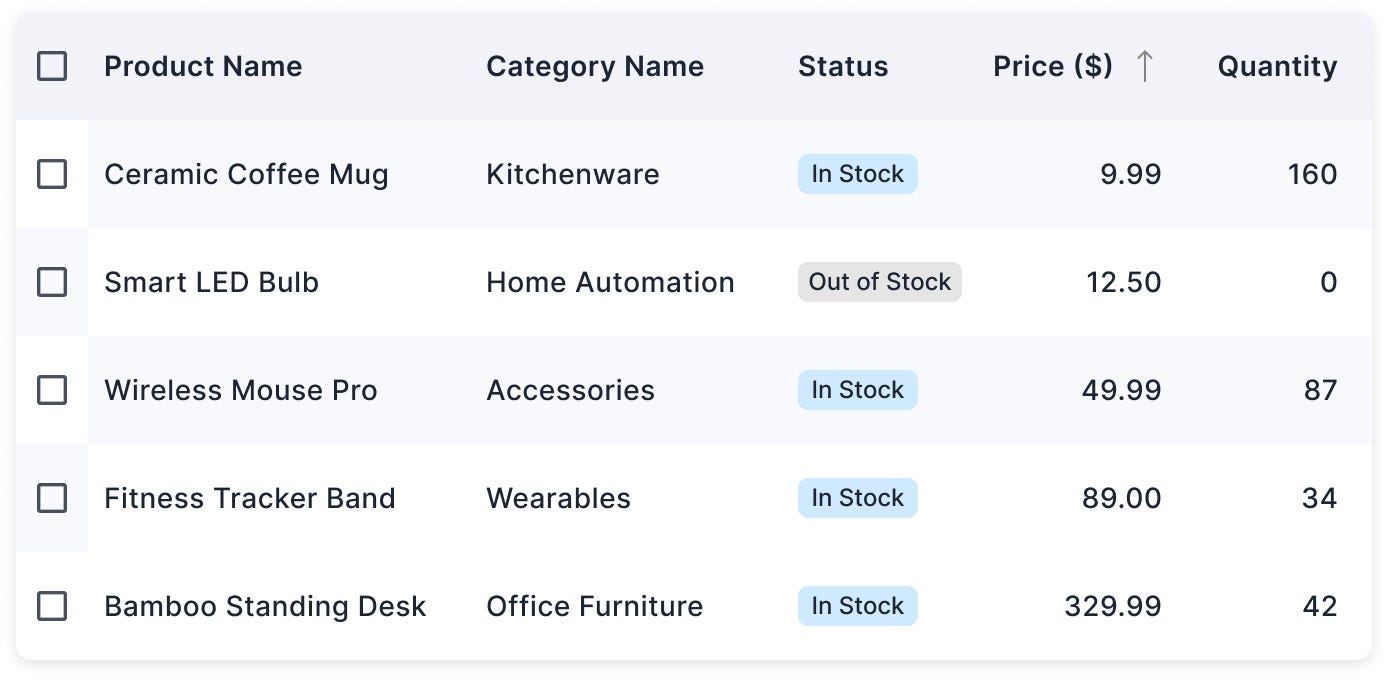
Task: Select the Smart LED Bulb row checkbox
Action: 52,282
